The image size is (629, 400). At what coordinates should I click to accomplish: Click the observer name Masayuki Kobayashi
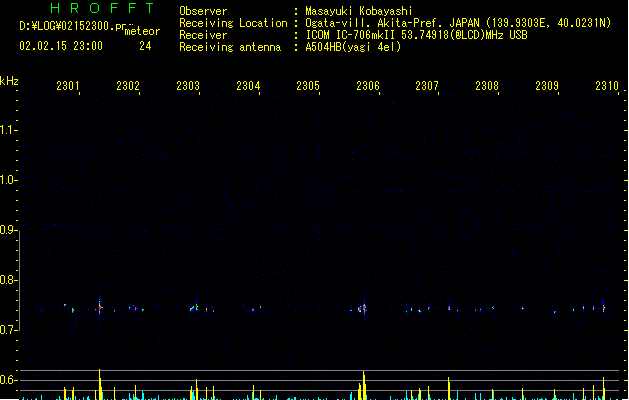tap(359, 11)
